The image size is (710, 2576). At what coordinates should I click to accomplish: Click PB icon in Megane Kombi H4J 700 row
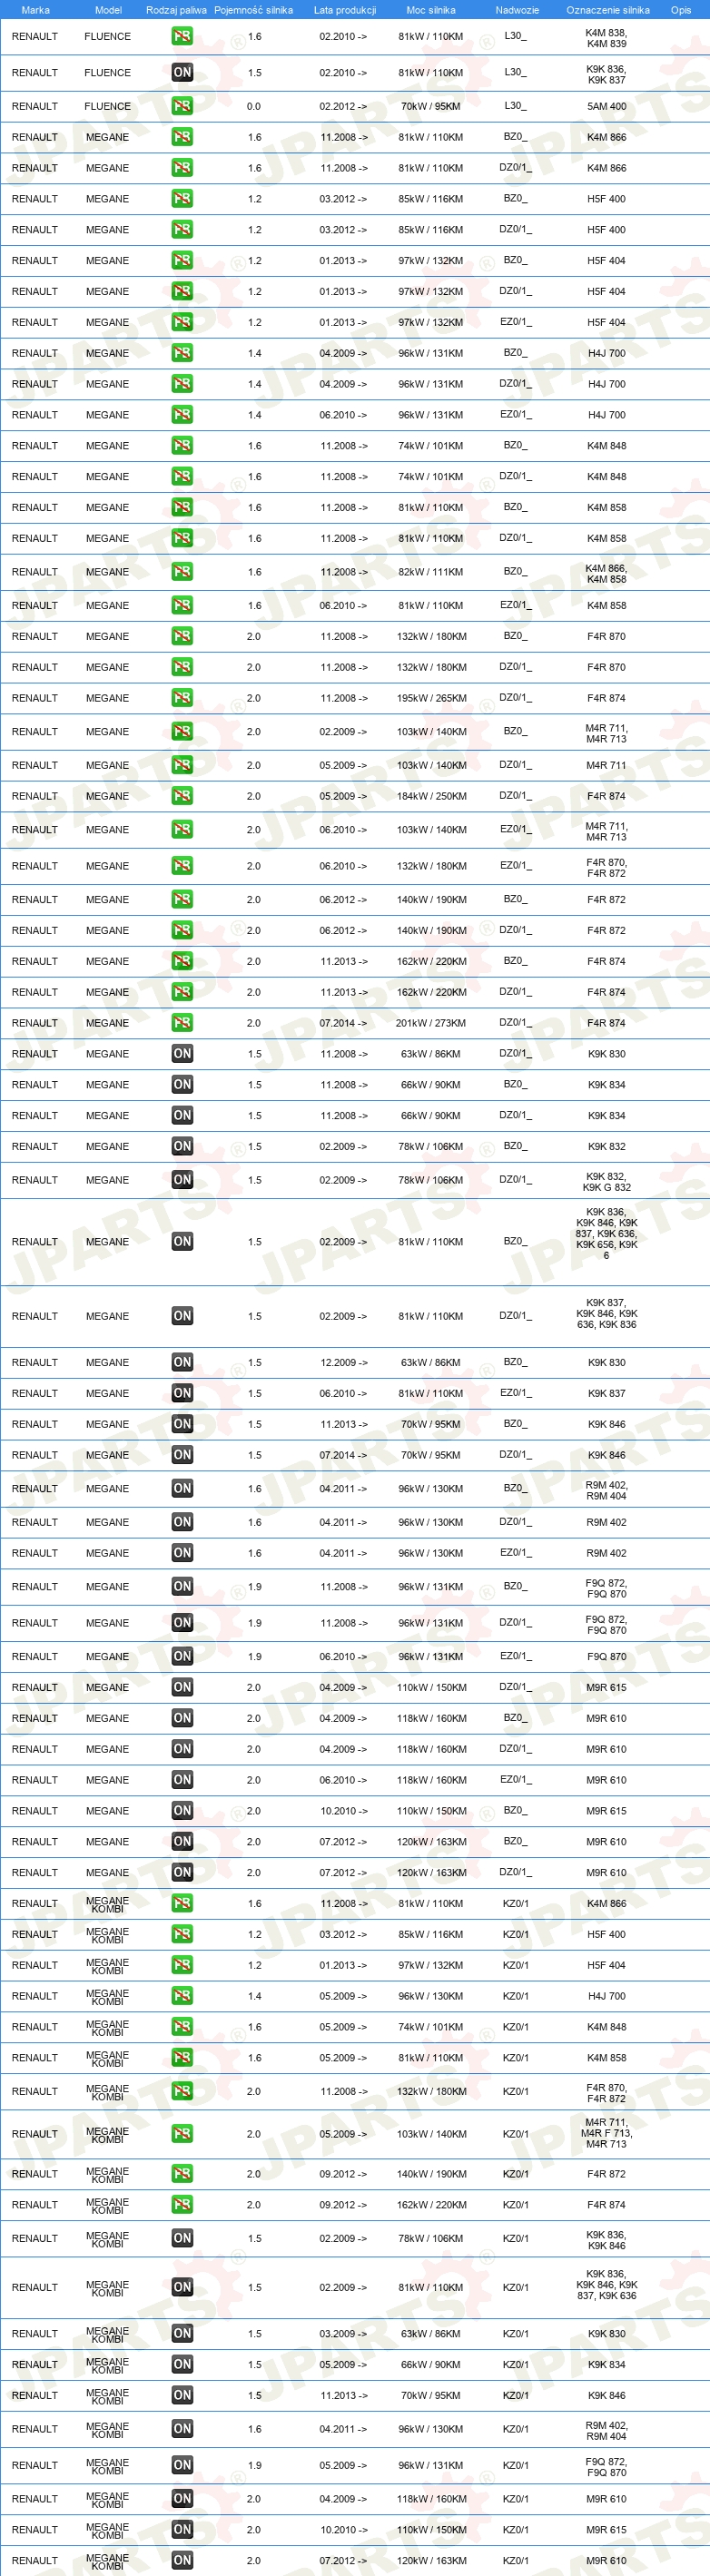point(182,1996)
